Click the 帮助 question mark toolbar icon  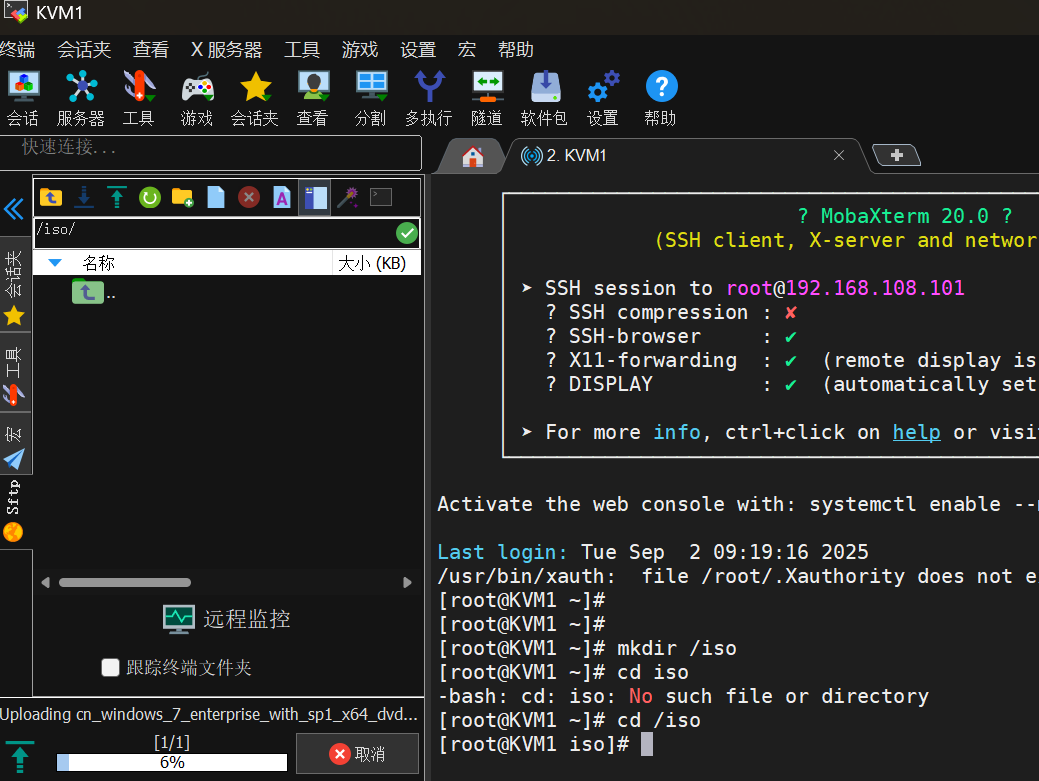tap(661, 99)
